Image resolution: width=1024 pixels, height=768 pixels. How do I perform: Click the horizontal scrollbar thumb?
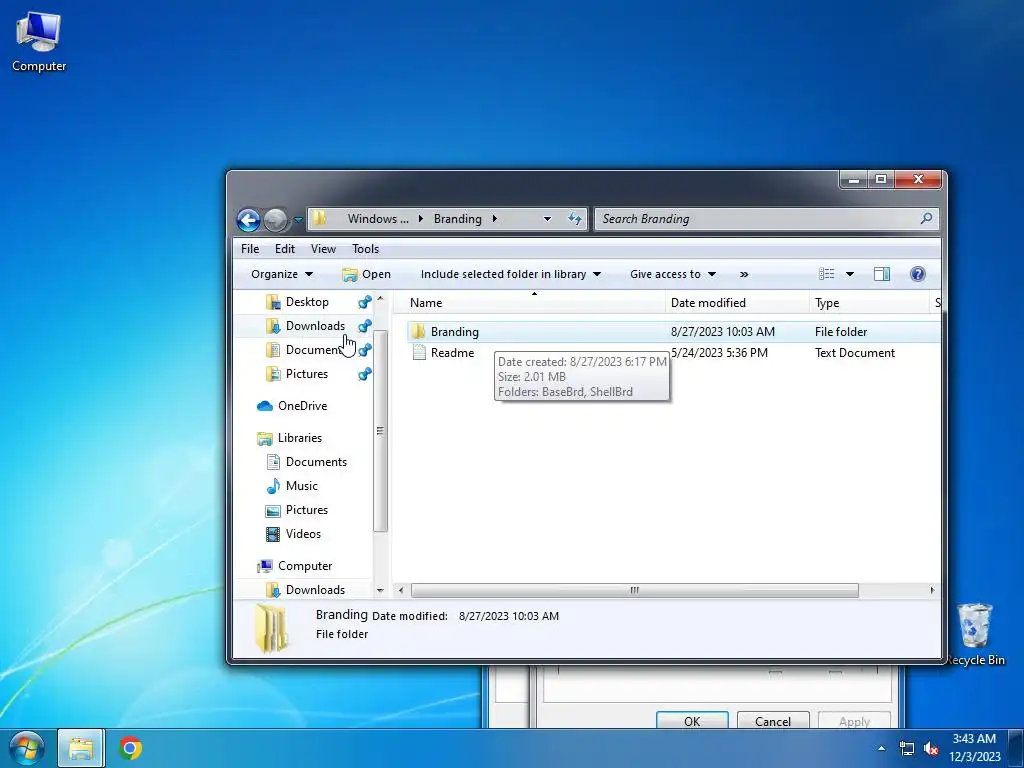click(634, 590)
